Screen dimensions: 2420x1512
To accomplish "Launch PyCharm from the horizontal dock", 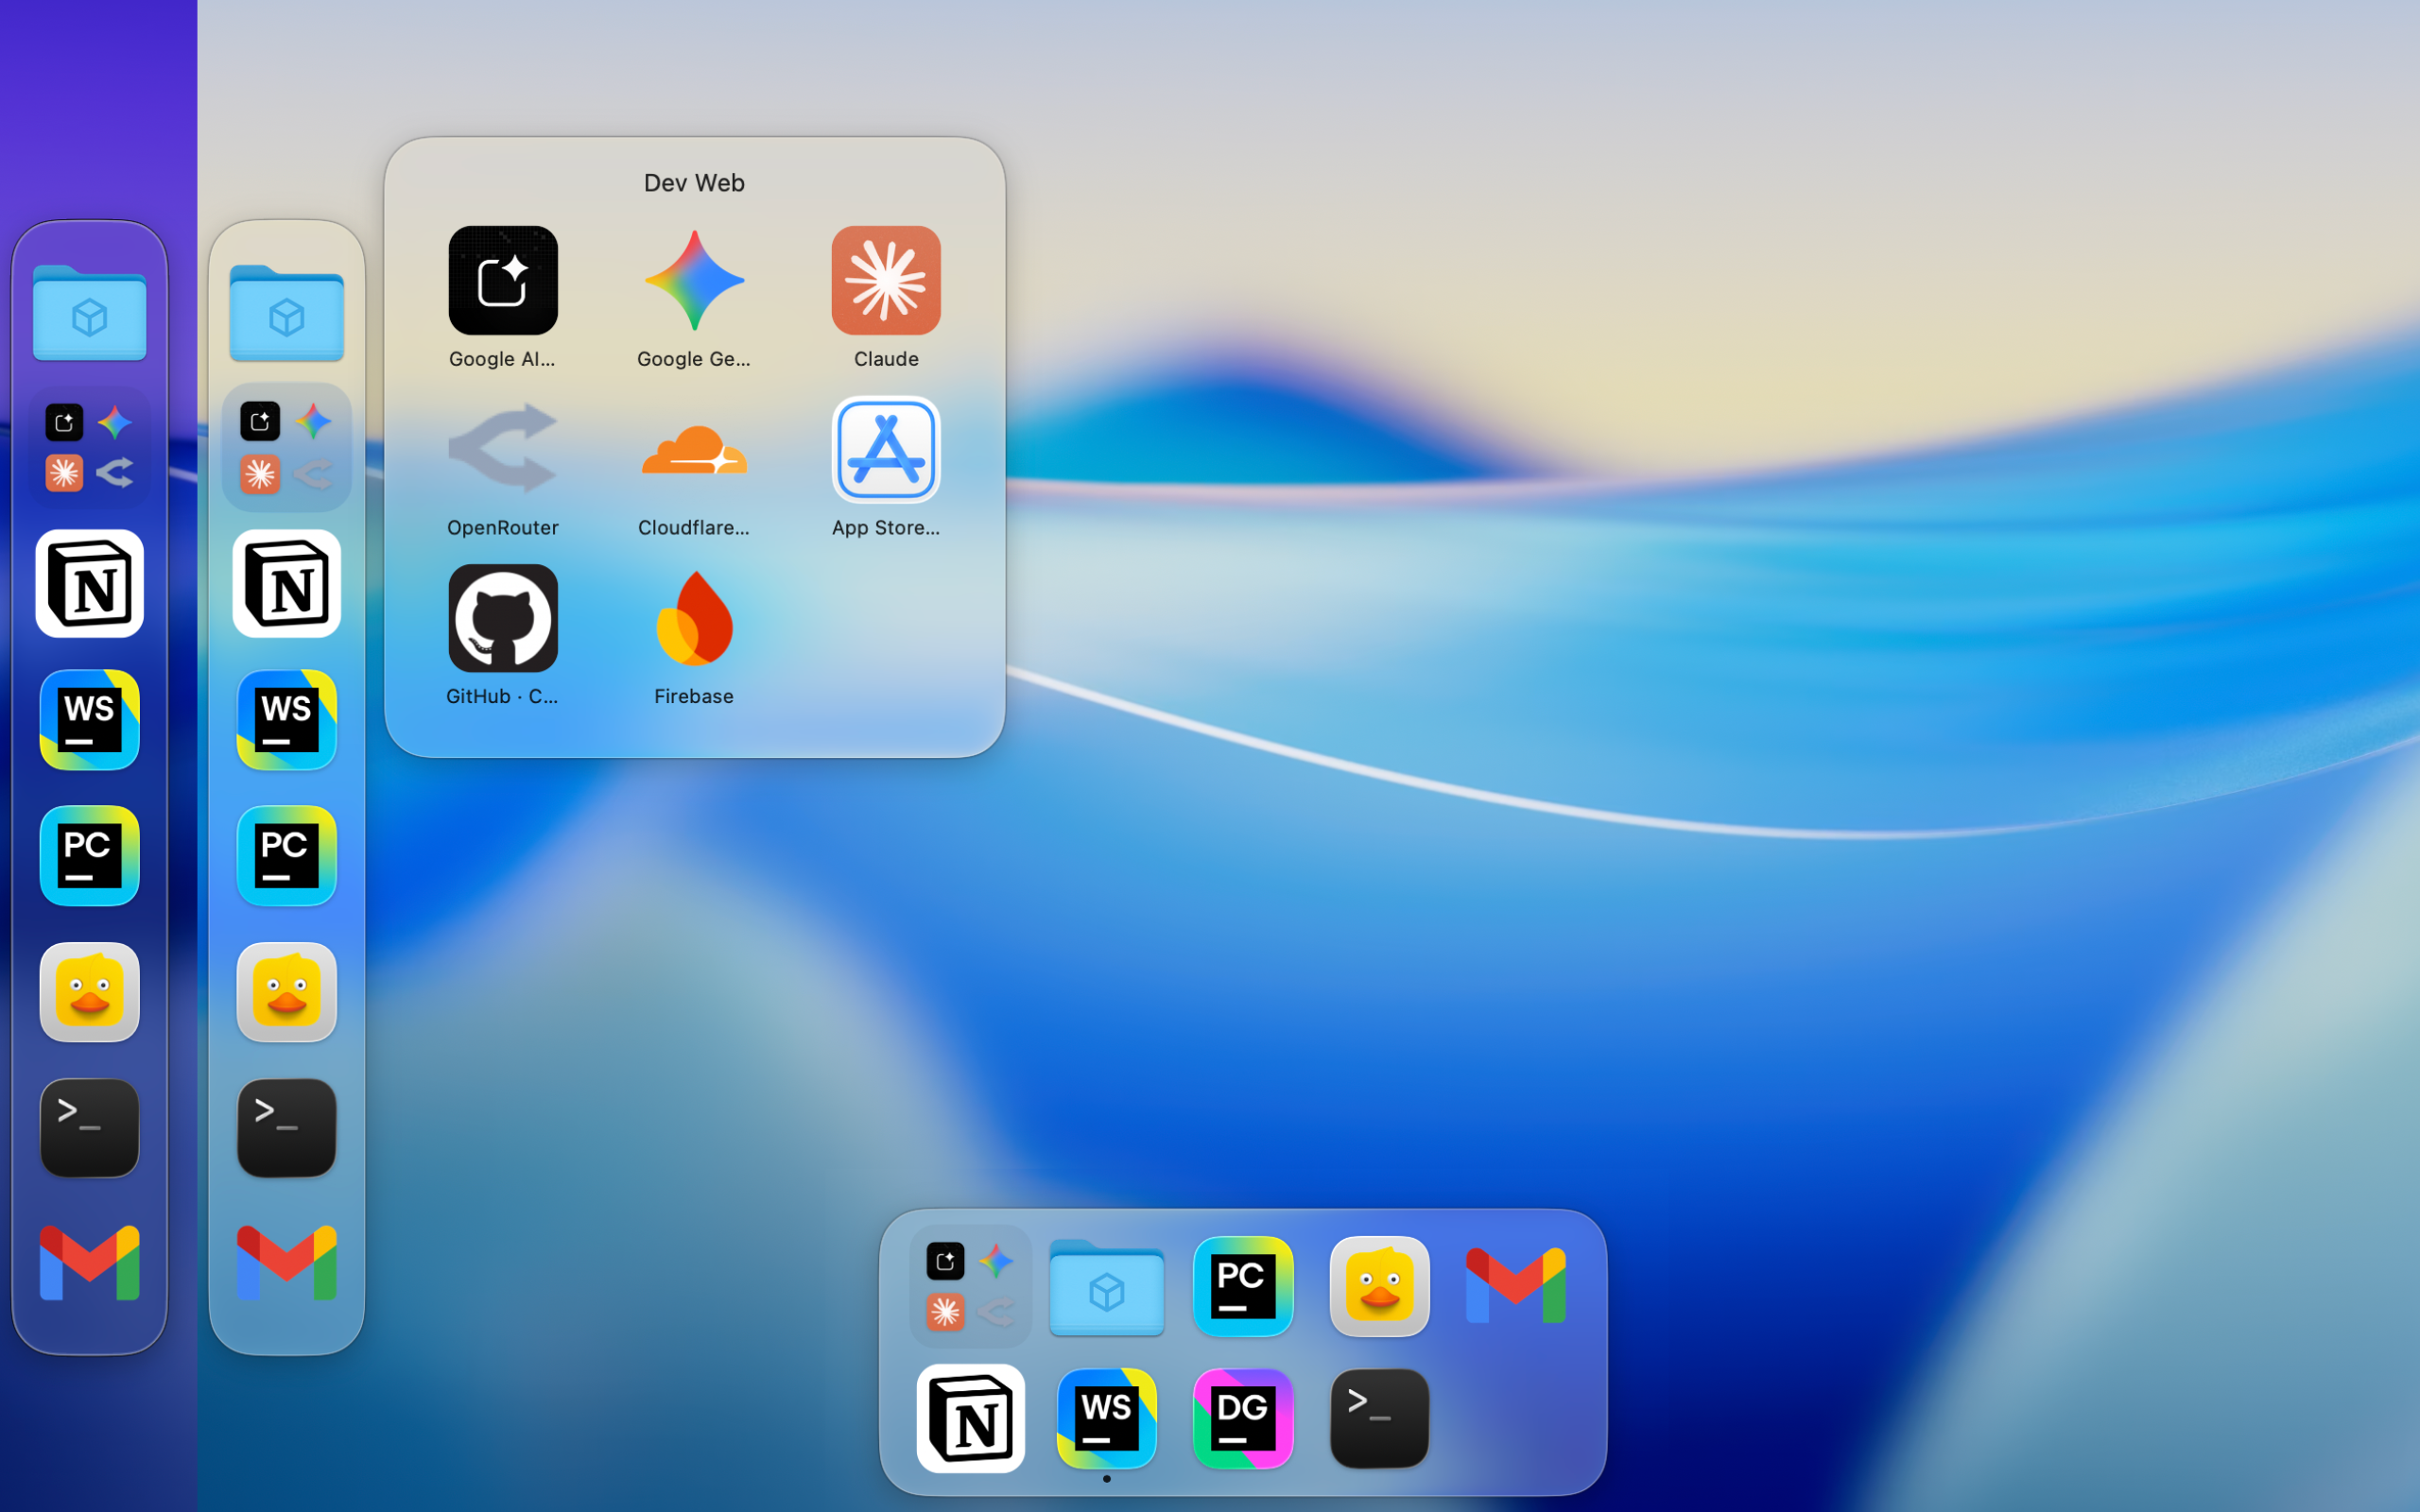I will point(1243,1287).
